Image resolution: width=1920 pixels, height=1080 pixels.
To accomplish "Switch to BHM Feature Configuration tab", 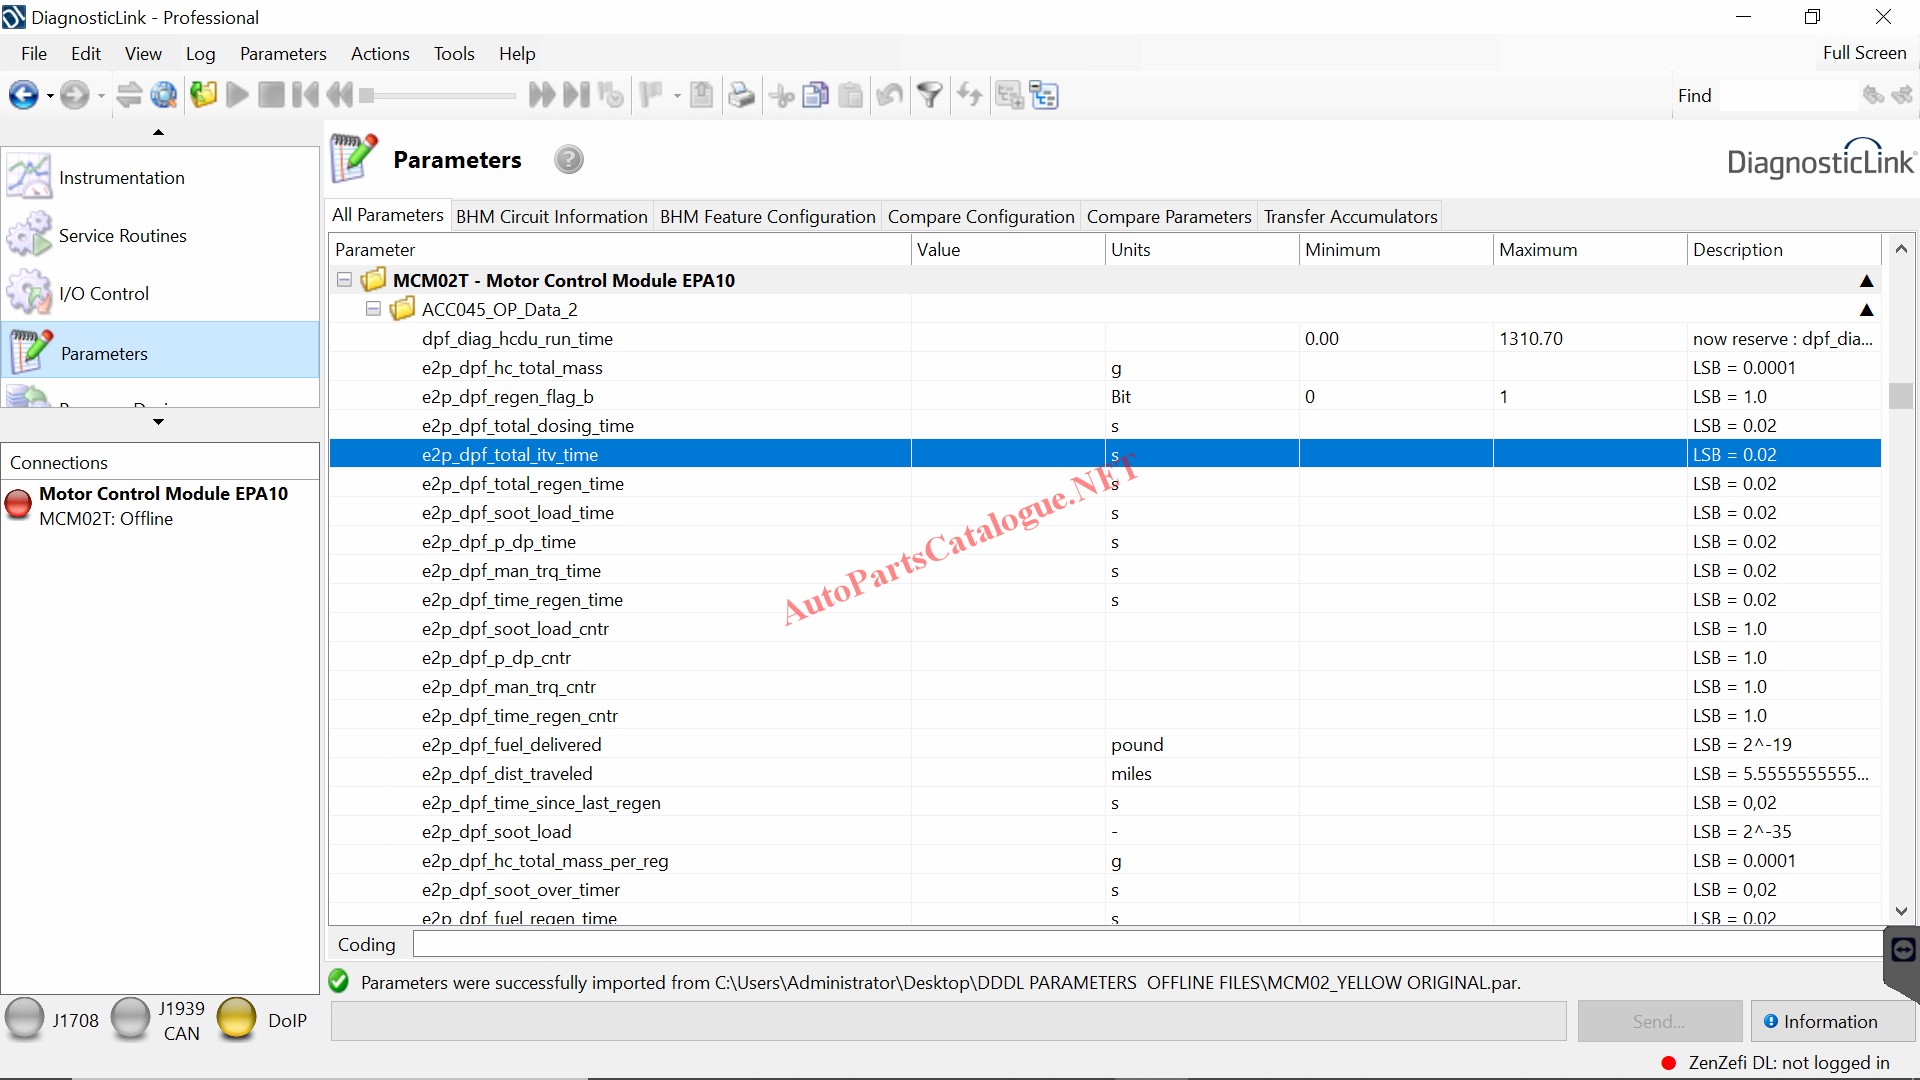I will [767, 217].
